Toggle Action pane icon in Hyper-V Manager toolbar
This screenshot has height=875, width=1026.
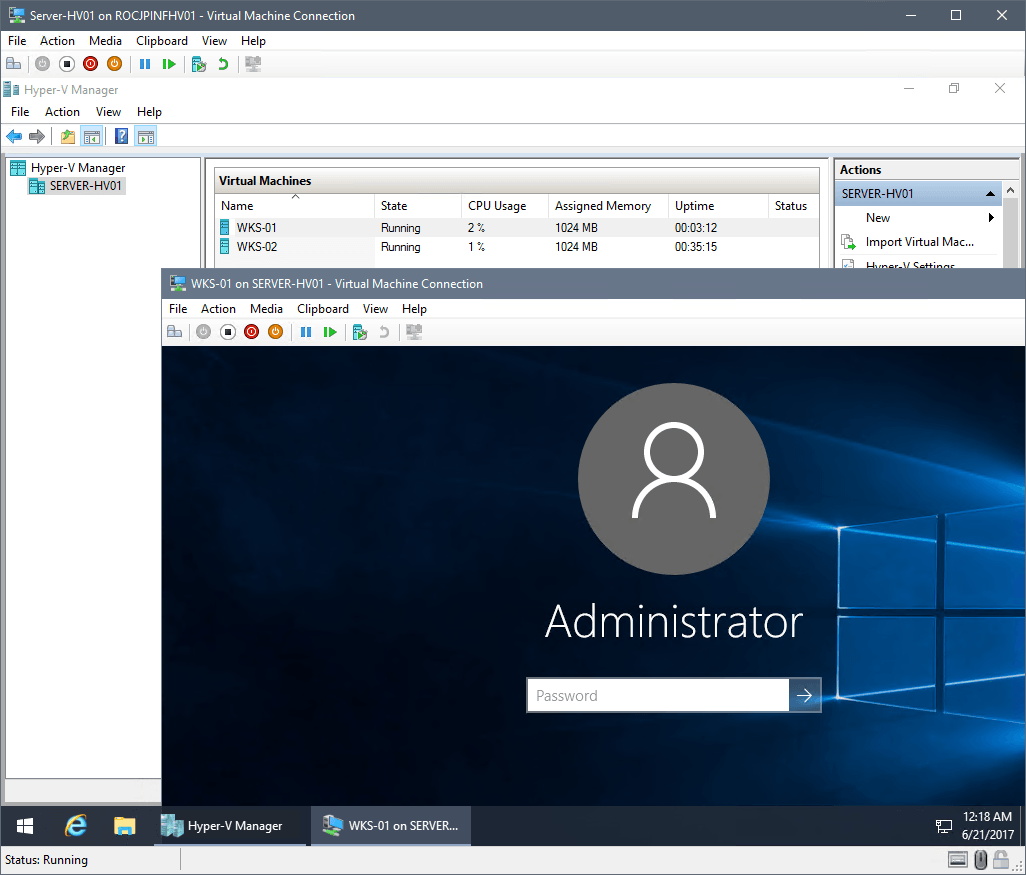tap(146, 137)
